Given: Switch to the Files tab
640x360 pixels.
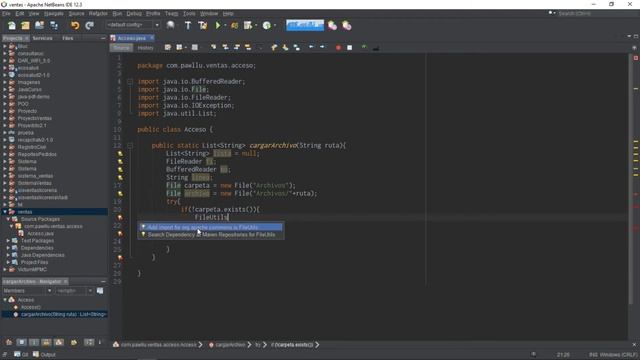Looking at the screenshot, I should coord(68,38).
